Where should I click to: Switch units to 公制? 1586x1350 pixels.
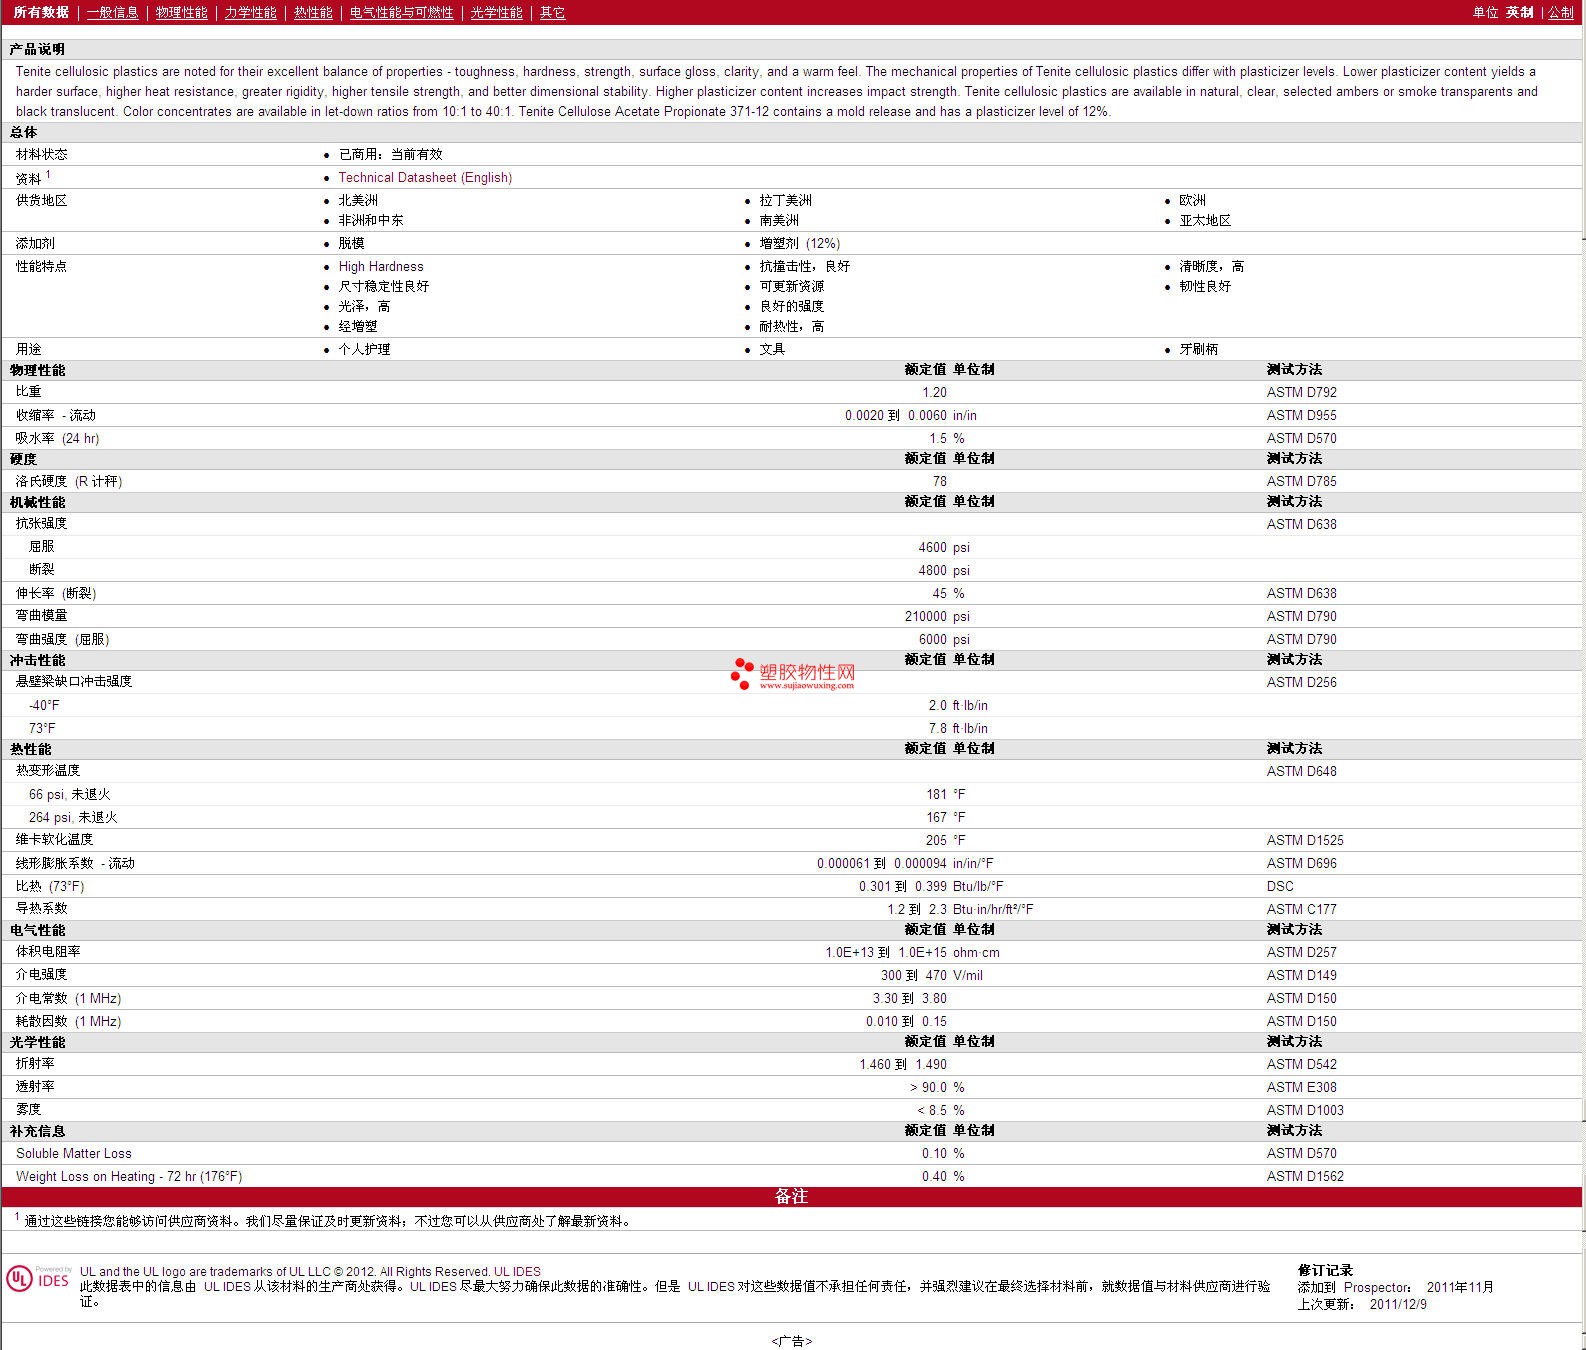pyautogui.click(x=1561, y=12)
